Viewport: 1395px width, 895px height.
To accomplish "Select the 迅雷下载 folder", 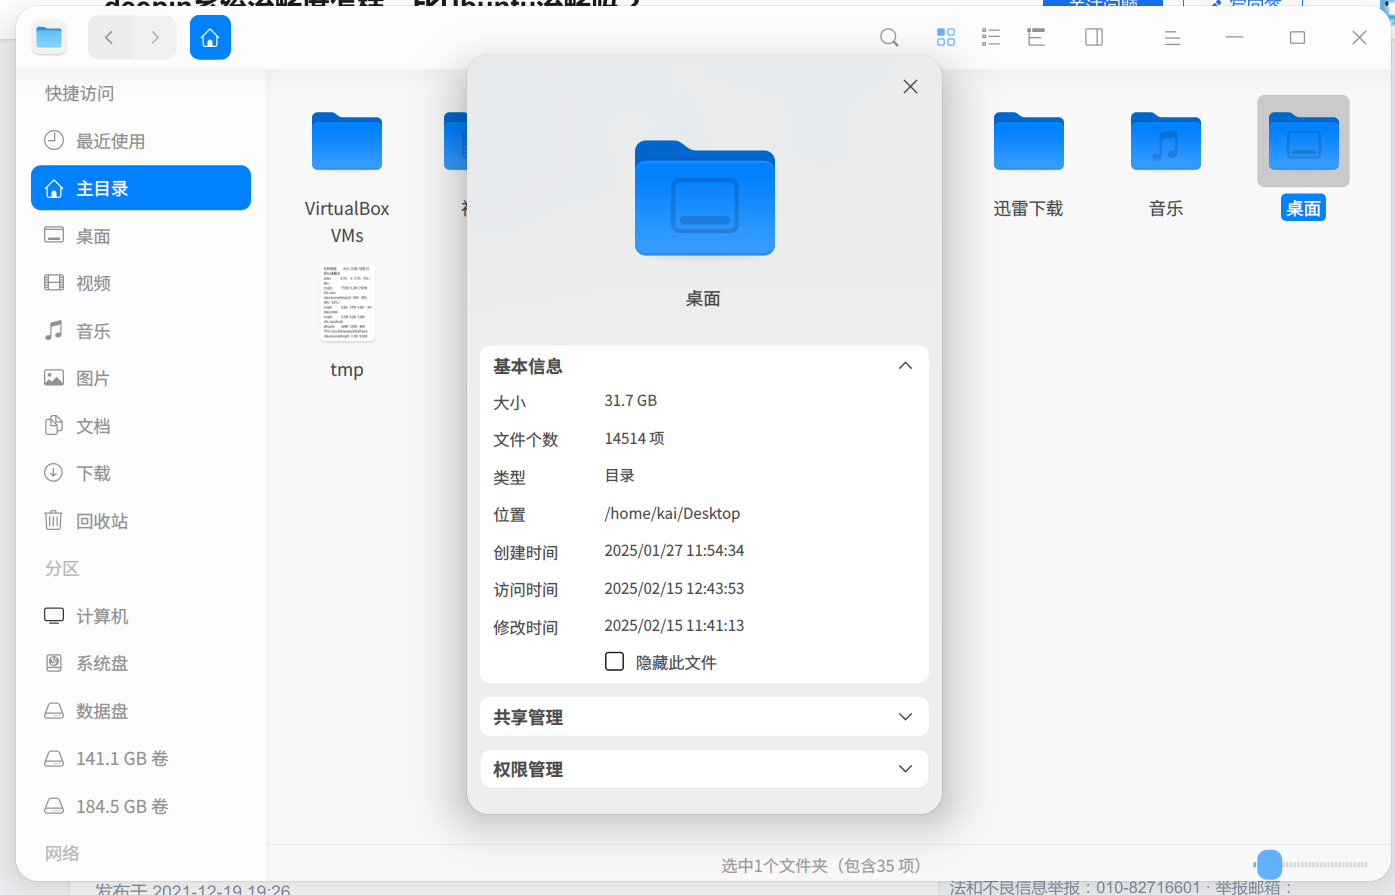I will click(1028, 141).
